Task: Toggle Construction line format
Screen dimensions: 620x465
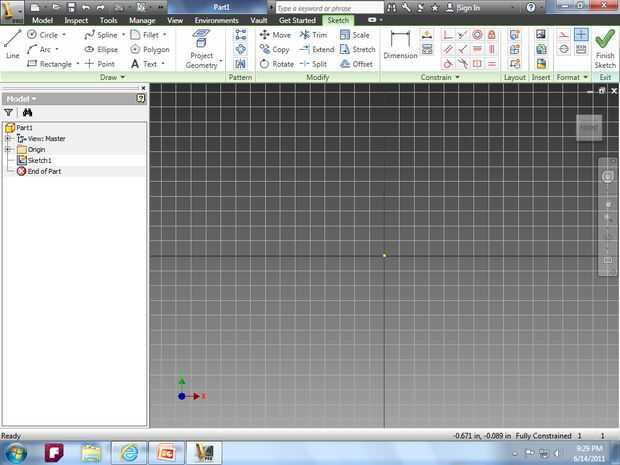Action: pyautogui.click(x=564, y=35)
